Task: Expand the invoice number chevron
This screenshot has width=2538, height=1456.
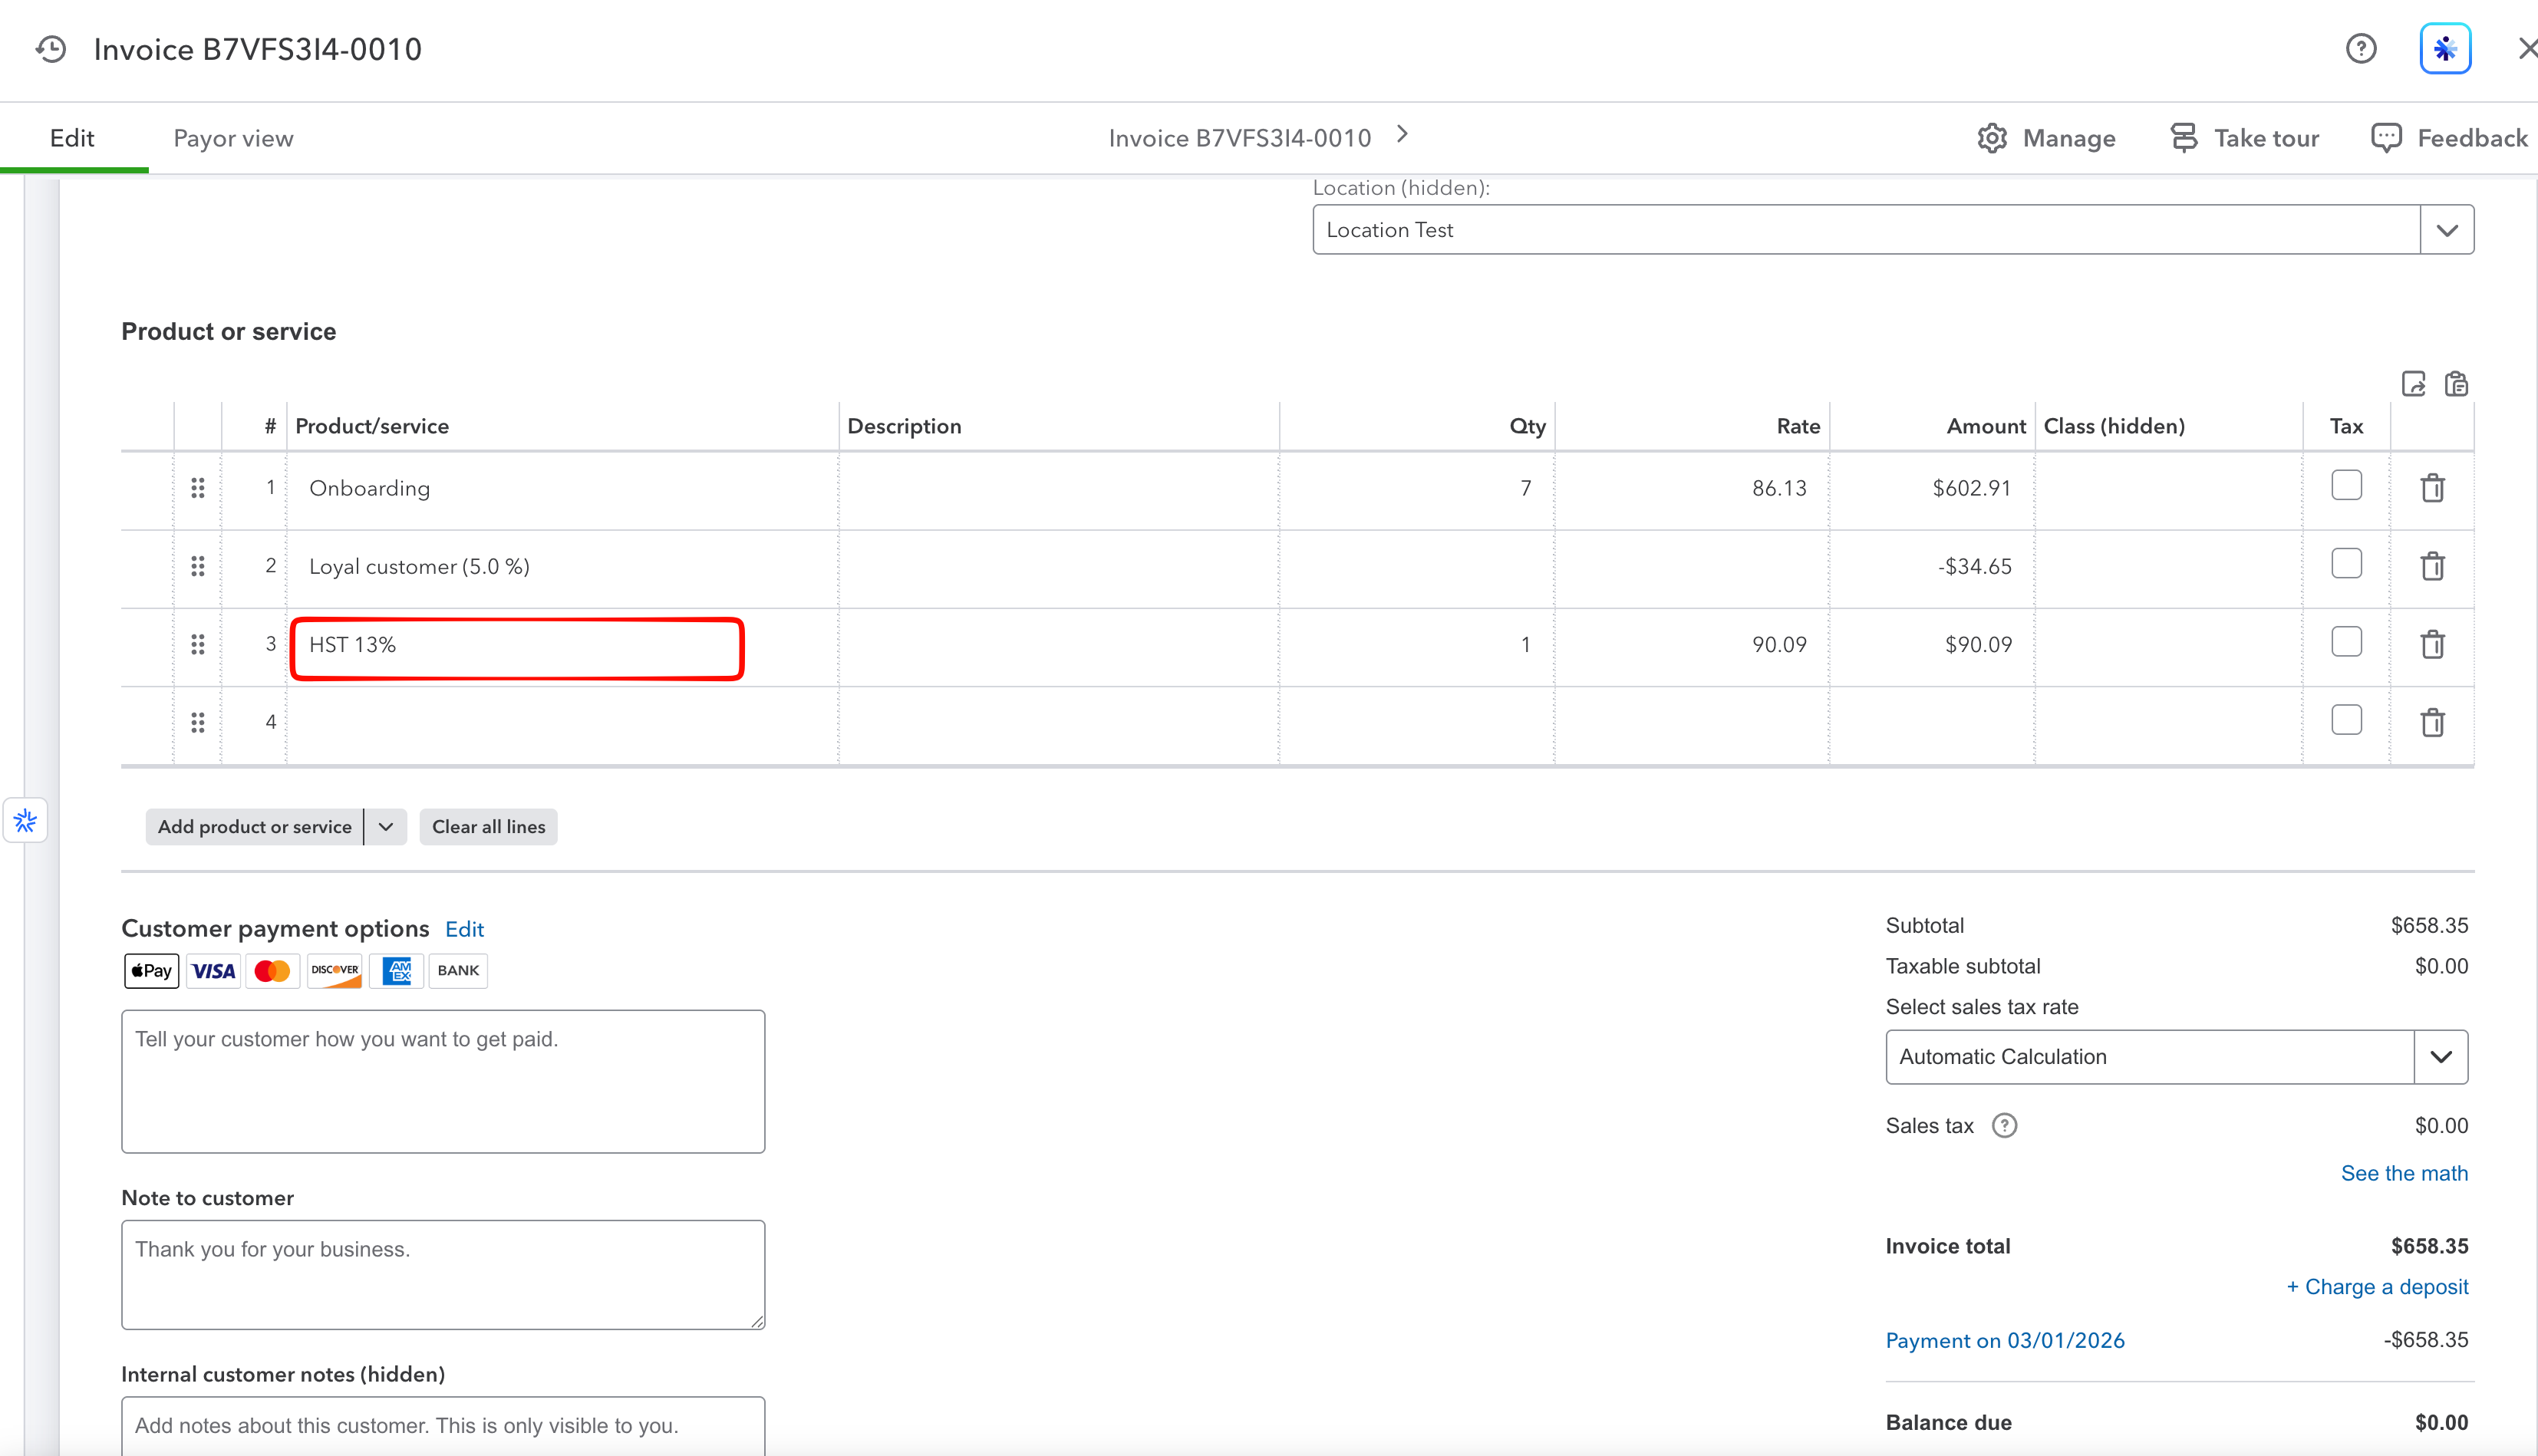Action: point(1402,134)
